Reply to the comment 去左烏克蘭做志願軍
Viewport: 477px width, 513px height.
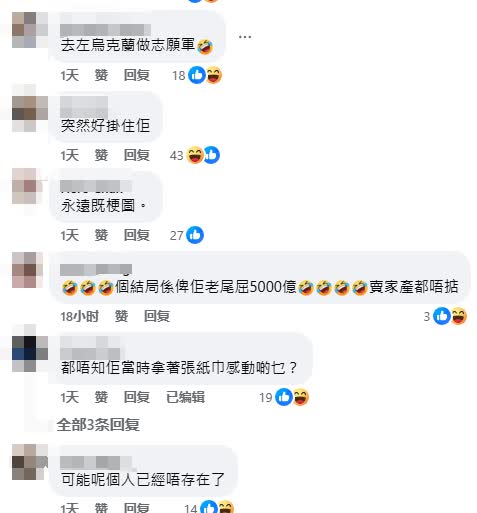click(x=137, y=75)
